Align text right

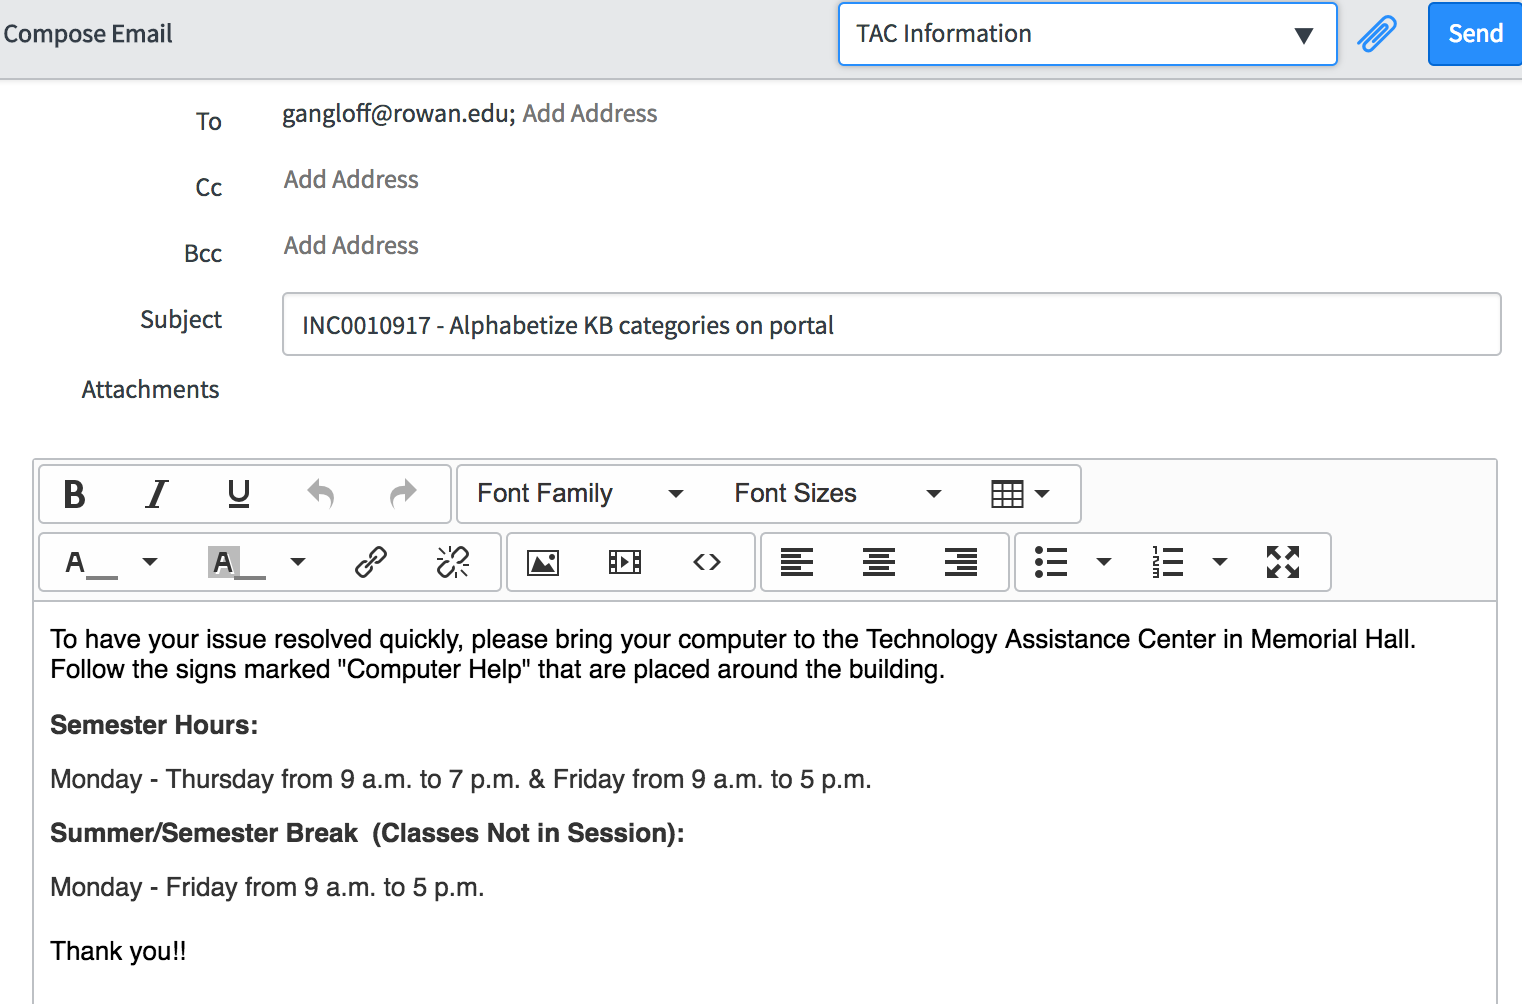point(961,563)
